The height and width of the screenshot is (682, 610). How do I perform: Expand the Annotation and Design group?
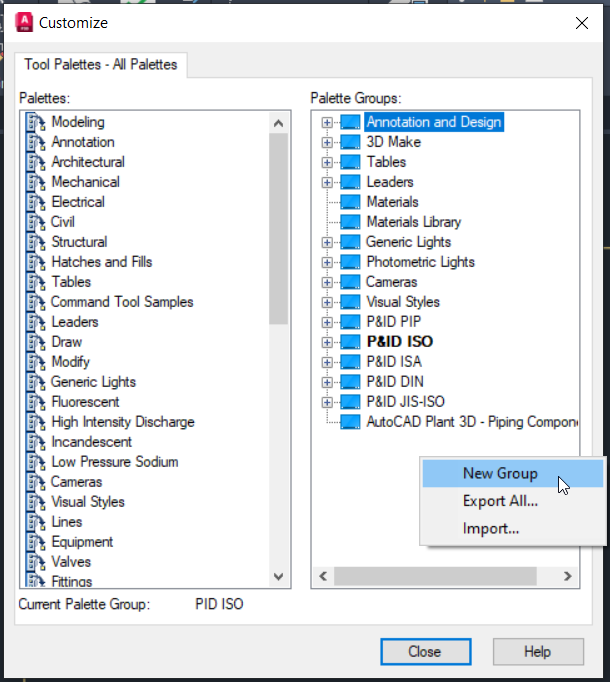[x=327, y=123]
